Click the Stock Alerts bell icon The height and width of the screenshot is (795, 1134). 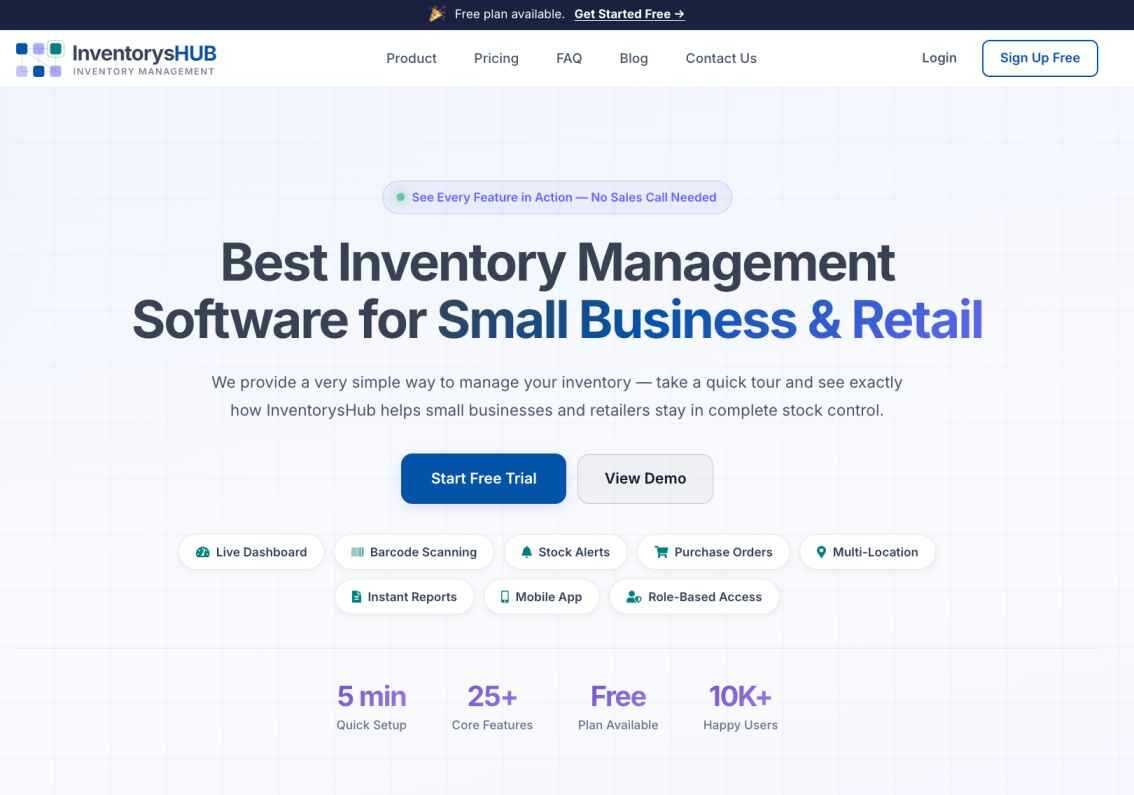point(526,552)
